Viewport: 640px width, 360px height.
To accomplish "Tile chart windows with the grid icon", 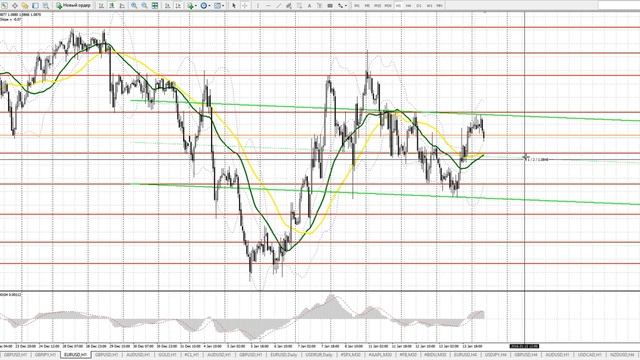I will [155, 6].
